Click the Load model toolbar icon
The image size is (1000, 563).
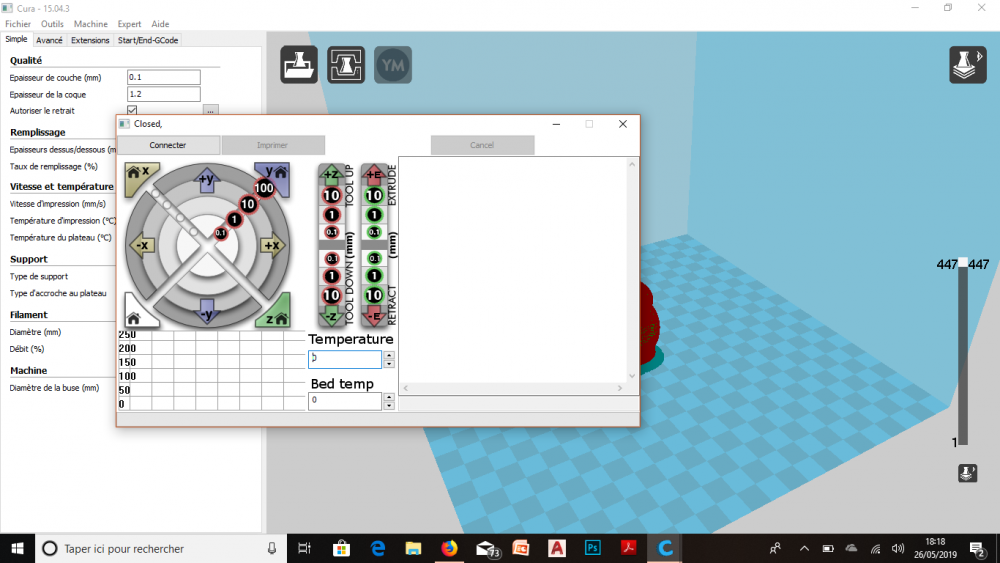coord(299,64)
